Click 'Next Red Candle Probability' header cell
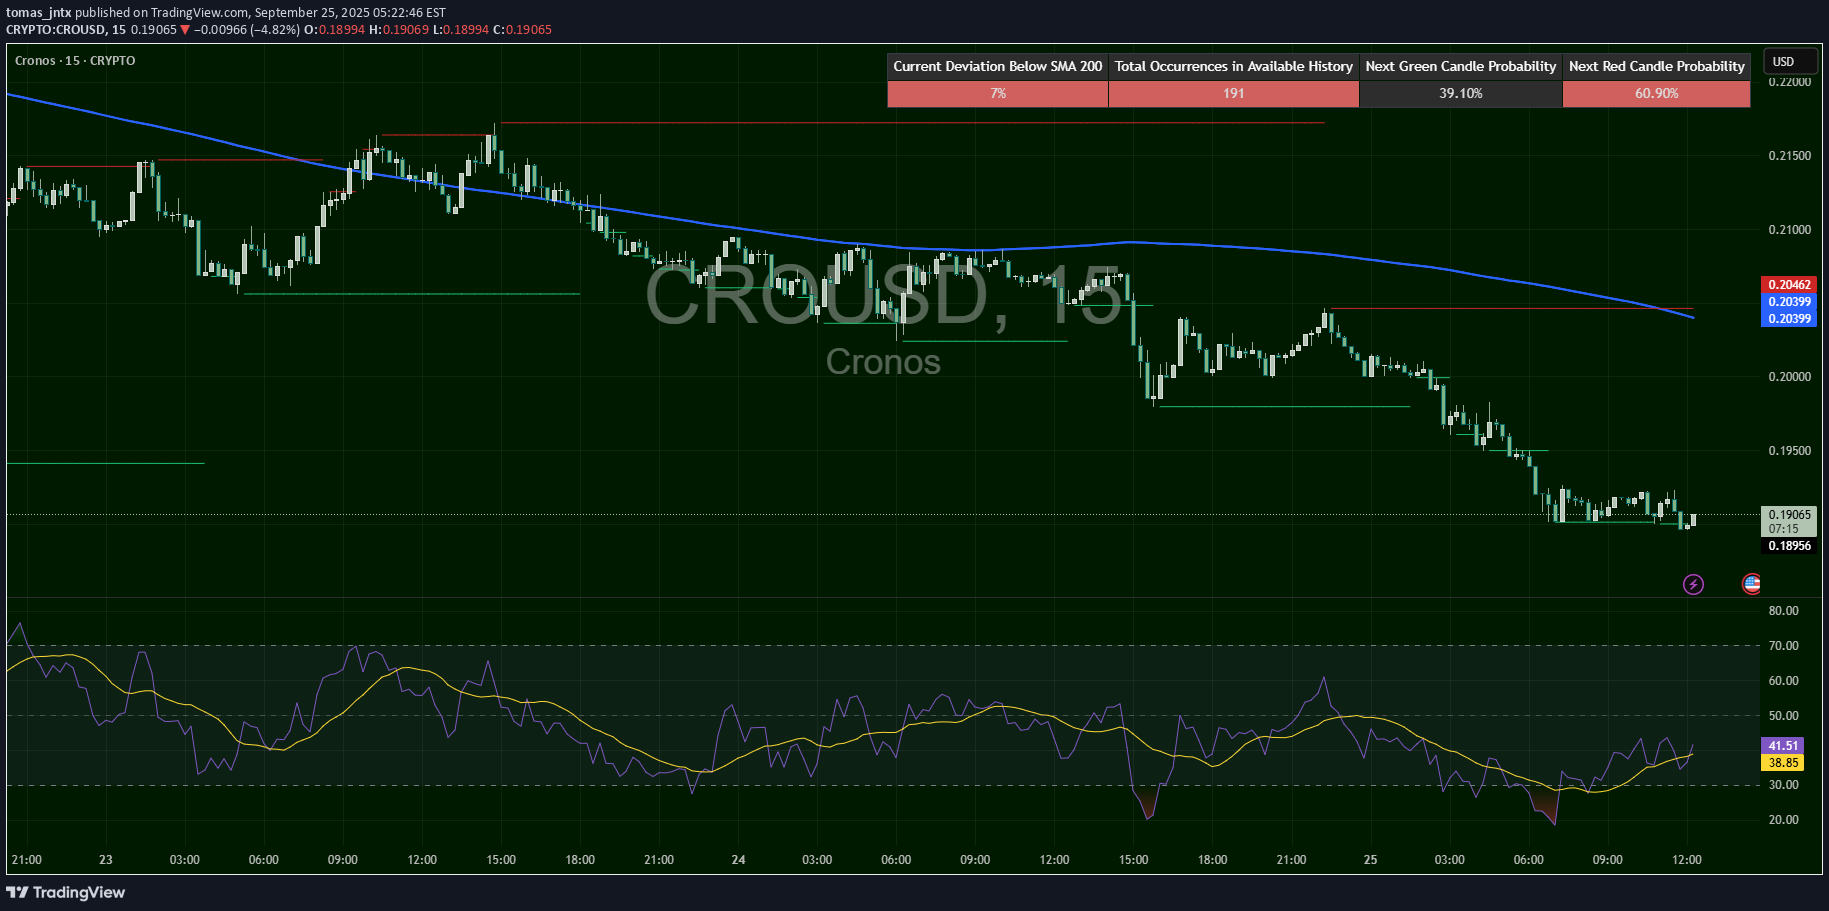 (x=1657, y=66)
